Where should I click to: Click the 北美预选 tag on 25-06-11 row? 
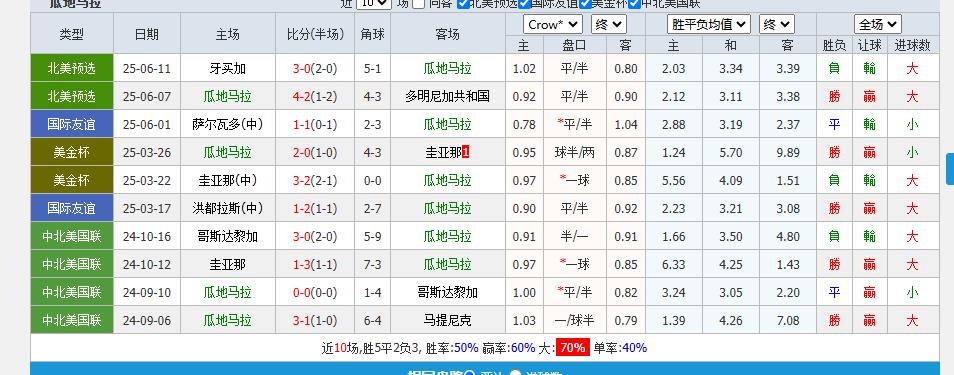click(72, 68)
